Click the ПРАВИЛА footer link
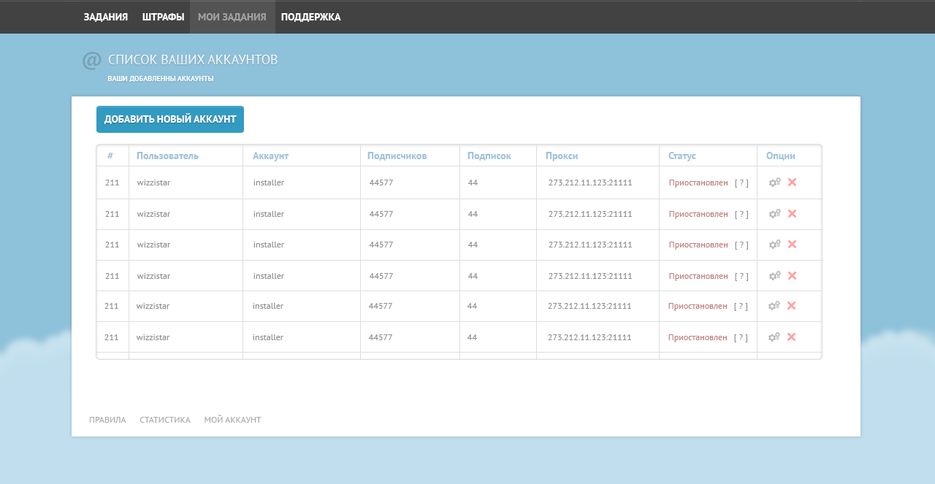Viewport: 935px width, 484px height. point(107,420)
